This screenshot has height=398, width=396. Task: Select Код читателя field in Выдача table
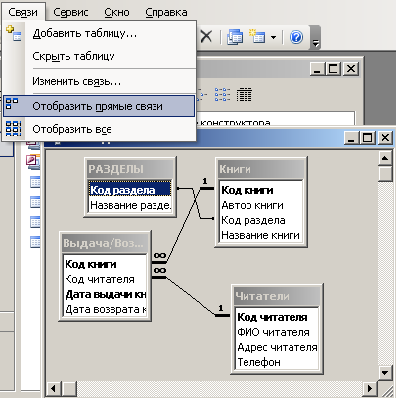pos(105,279)
